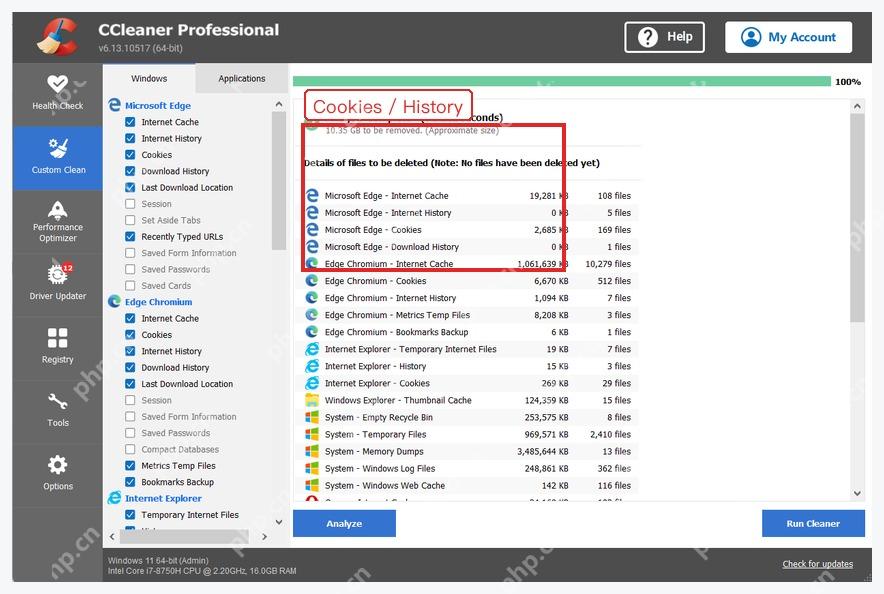Image resolution: width=884 pixels, height=594 pixels.
Task: Click the Edge Chromium icon in the tree
Action: [x=114, y=302]
